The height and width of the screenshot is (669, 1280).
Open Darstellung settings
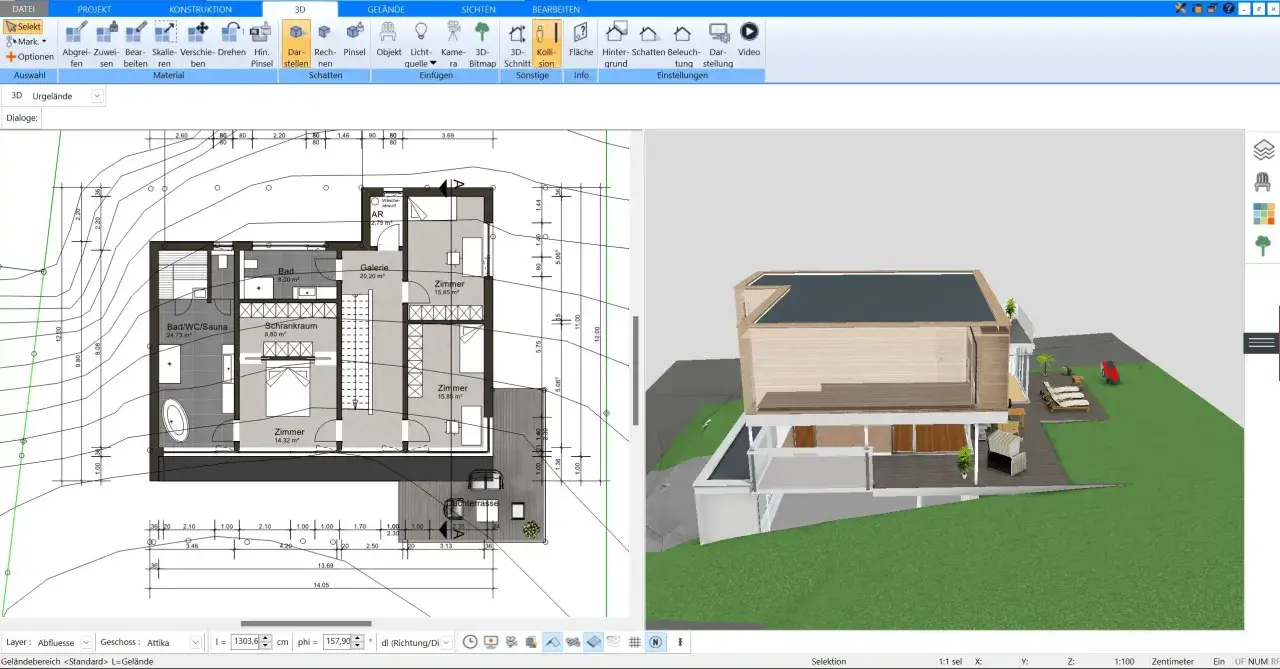pos(718,44)
